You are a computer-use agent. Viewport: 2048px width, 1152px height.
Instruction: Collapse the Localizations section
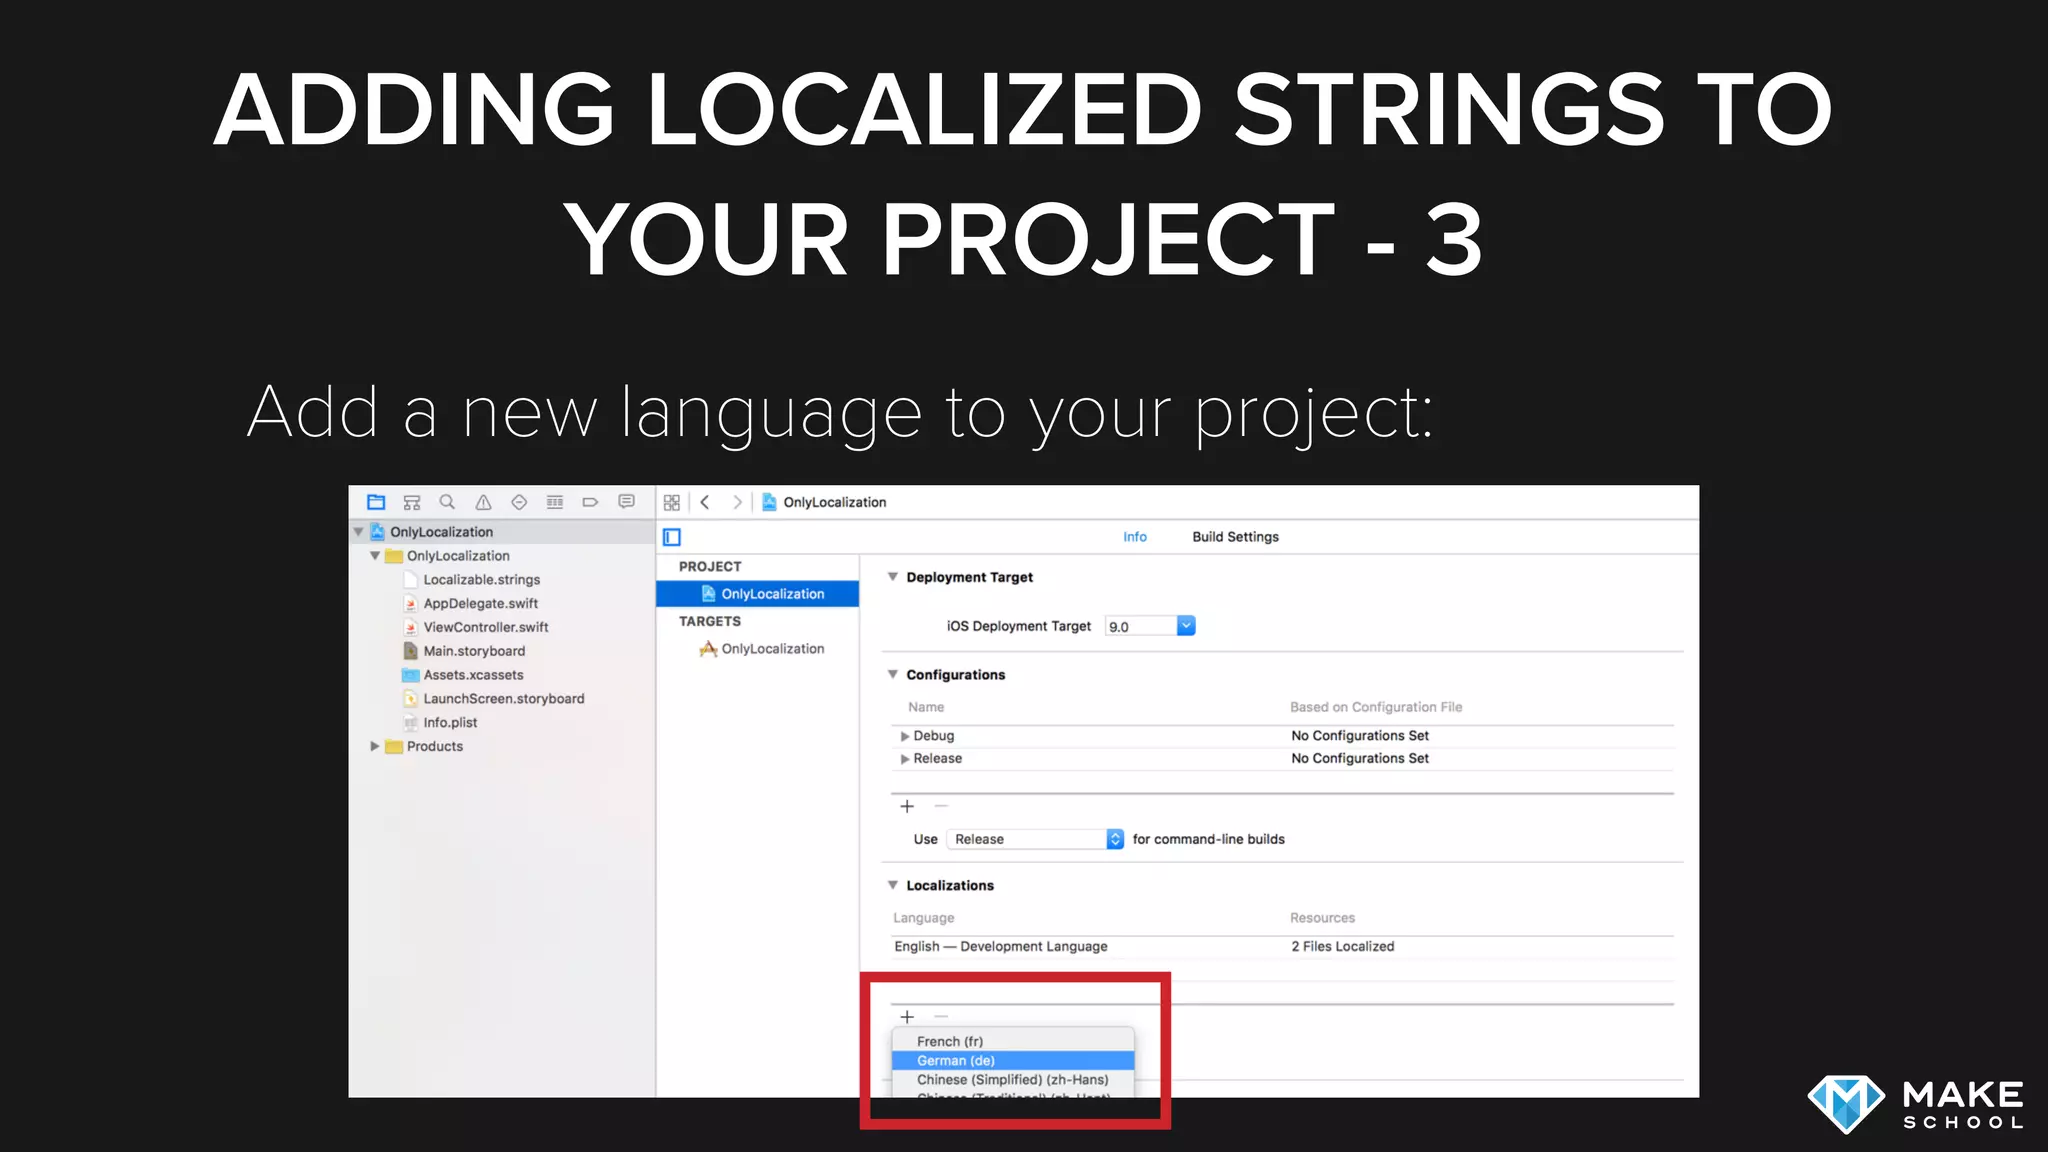coord(893,885)
